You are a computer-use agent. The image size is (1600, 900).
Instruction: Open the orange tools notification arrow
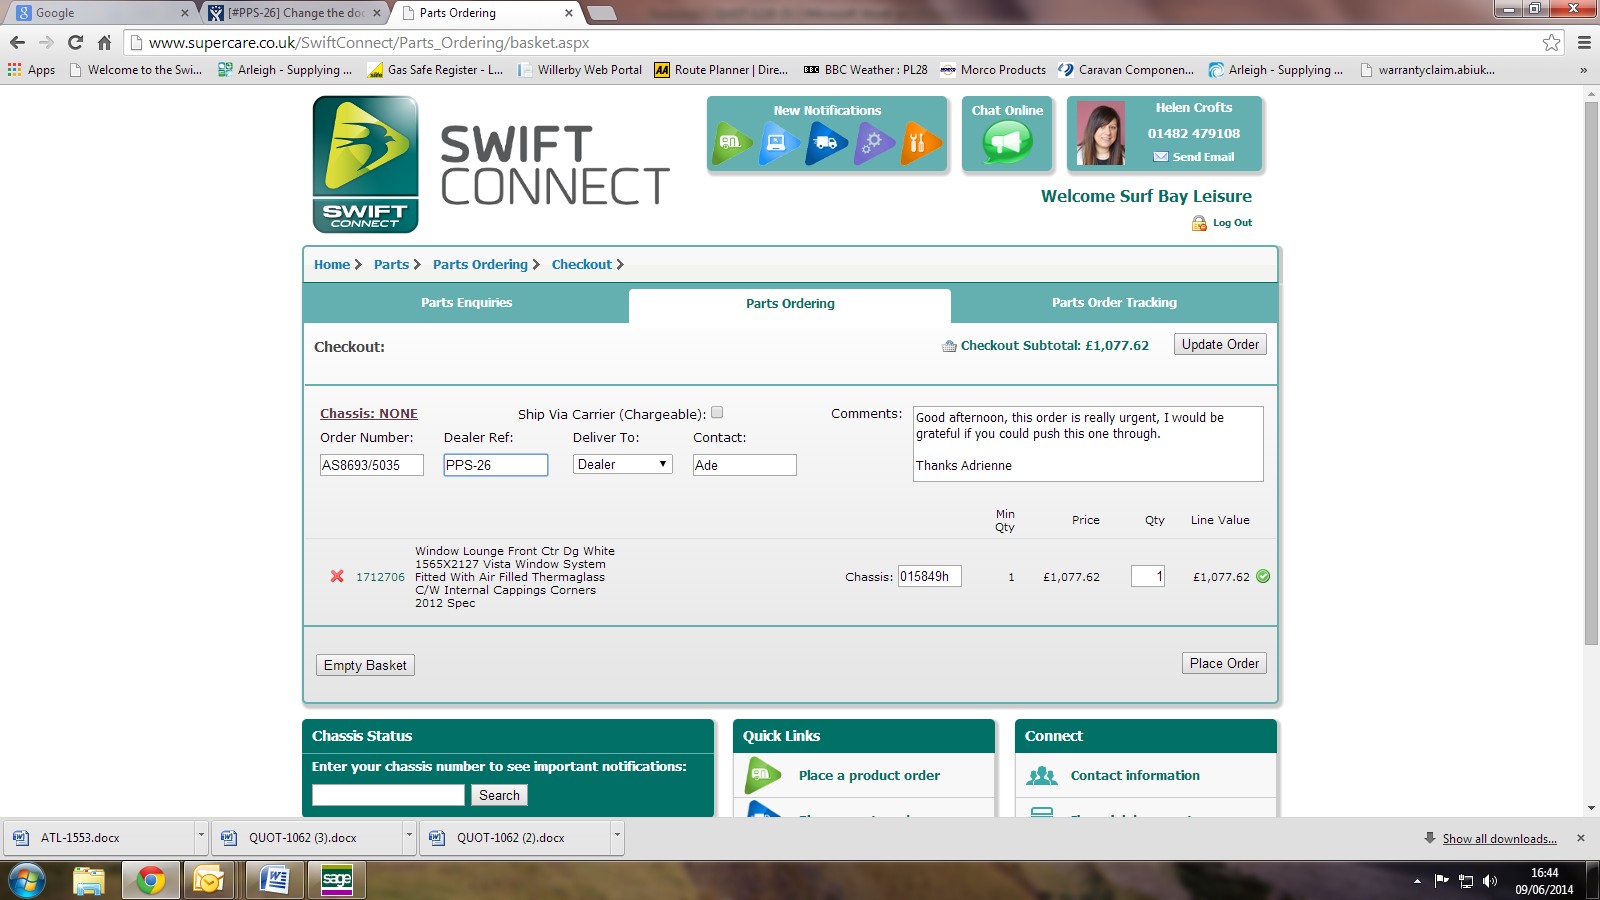pos(920,143)
